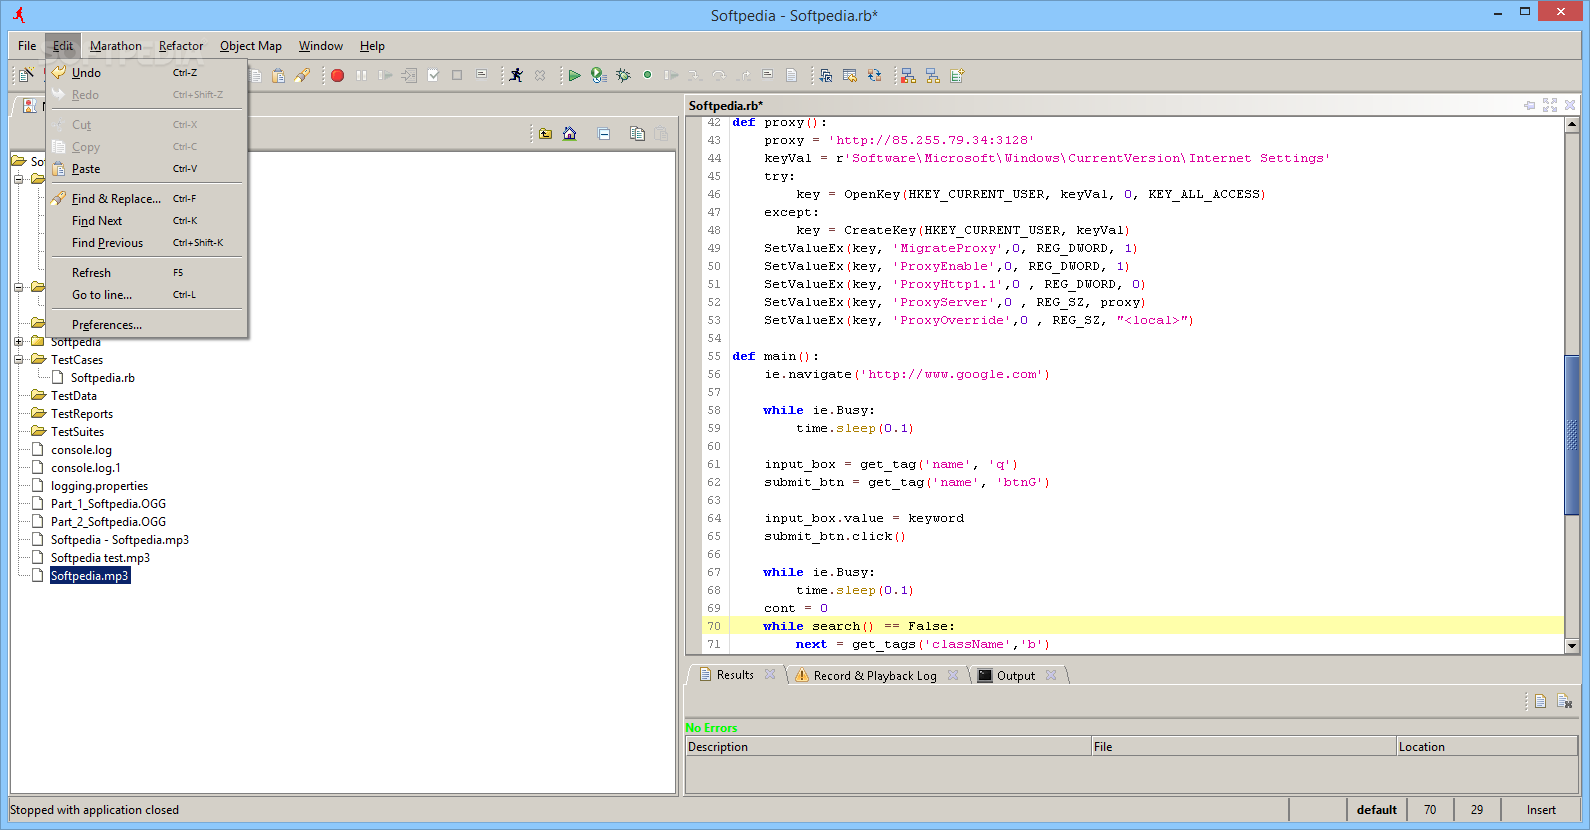This screenshot has height=830, width=1590.
Task: Click the go up folder navigator icon
Action: (545, 134)
